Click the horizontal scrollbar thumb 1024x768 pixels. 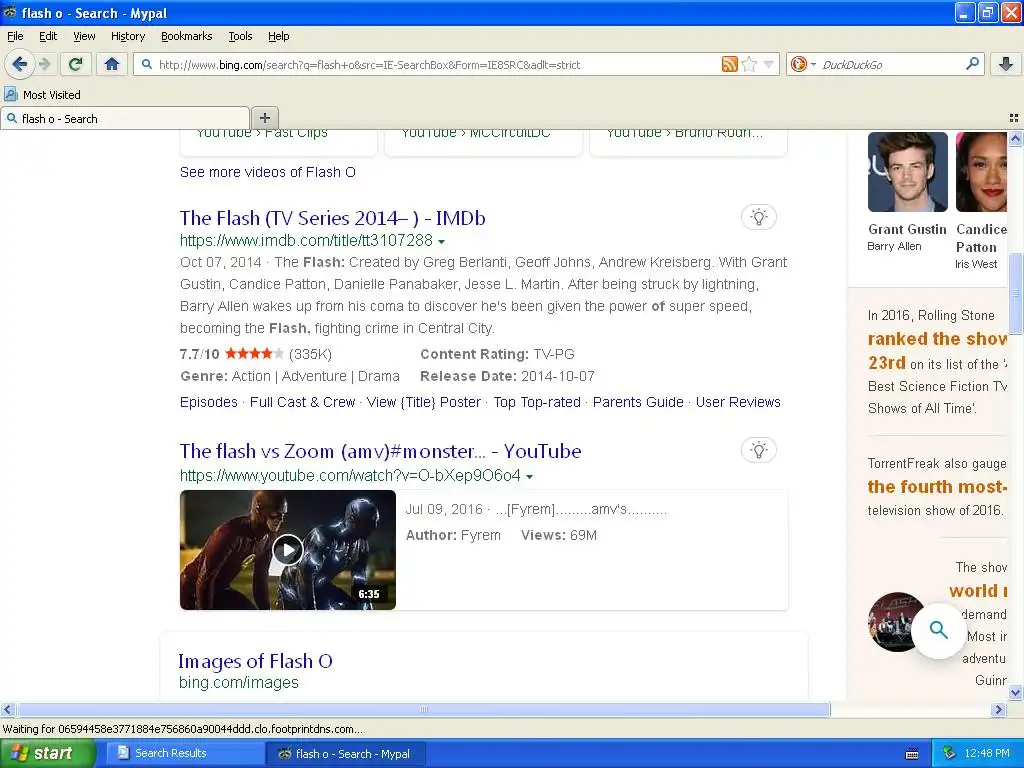(423, 709)
